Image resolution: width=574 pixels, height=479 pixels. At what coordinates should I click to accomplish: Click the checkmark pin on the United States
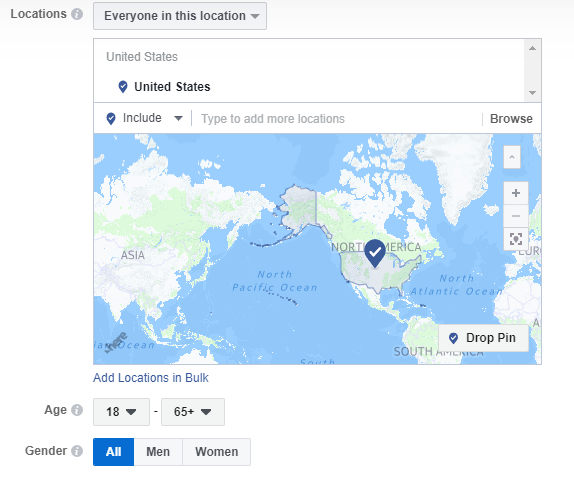(374, 253)
